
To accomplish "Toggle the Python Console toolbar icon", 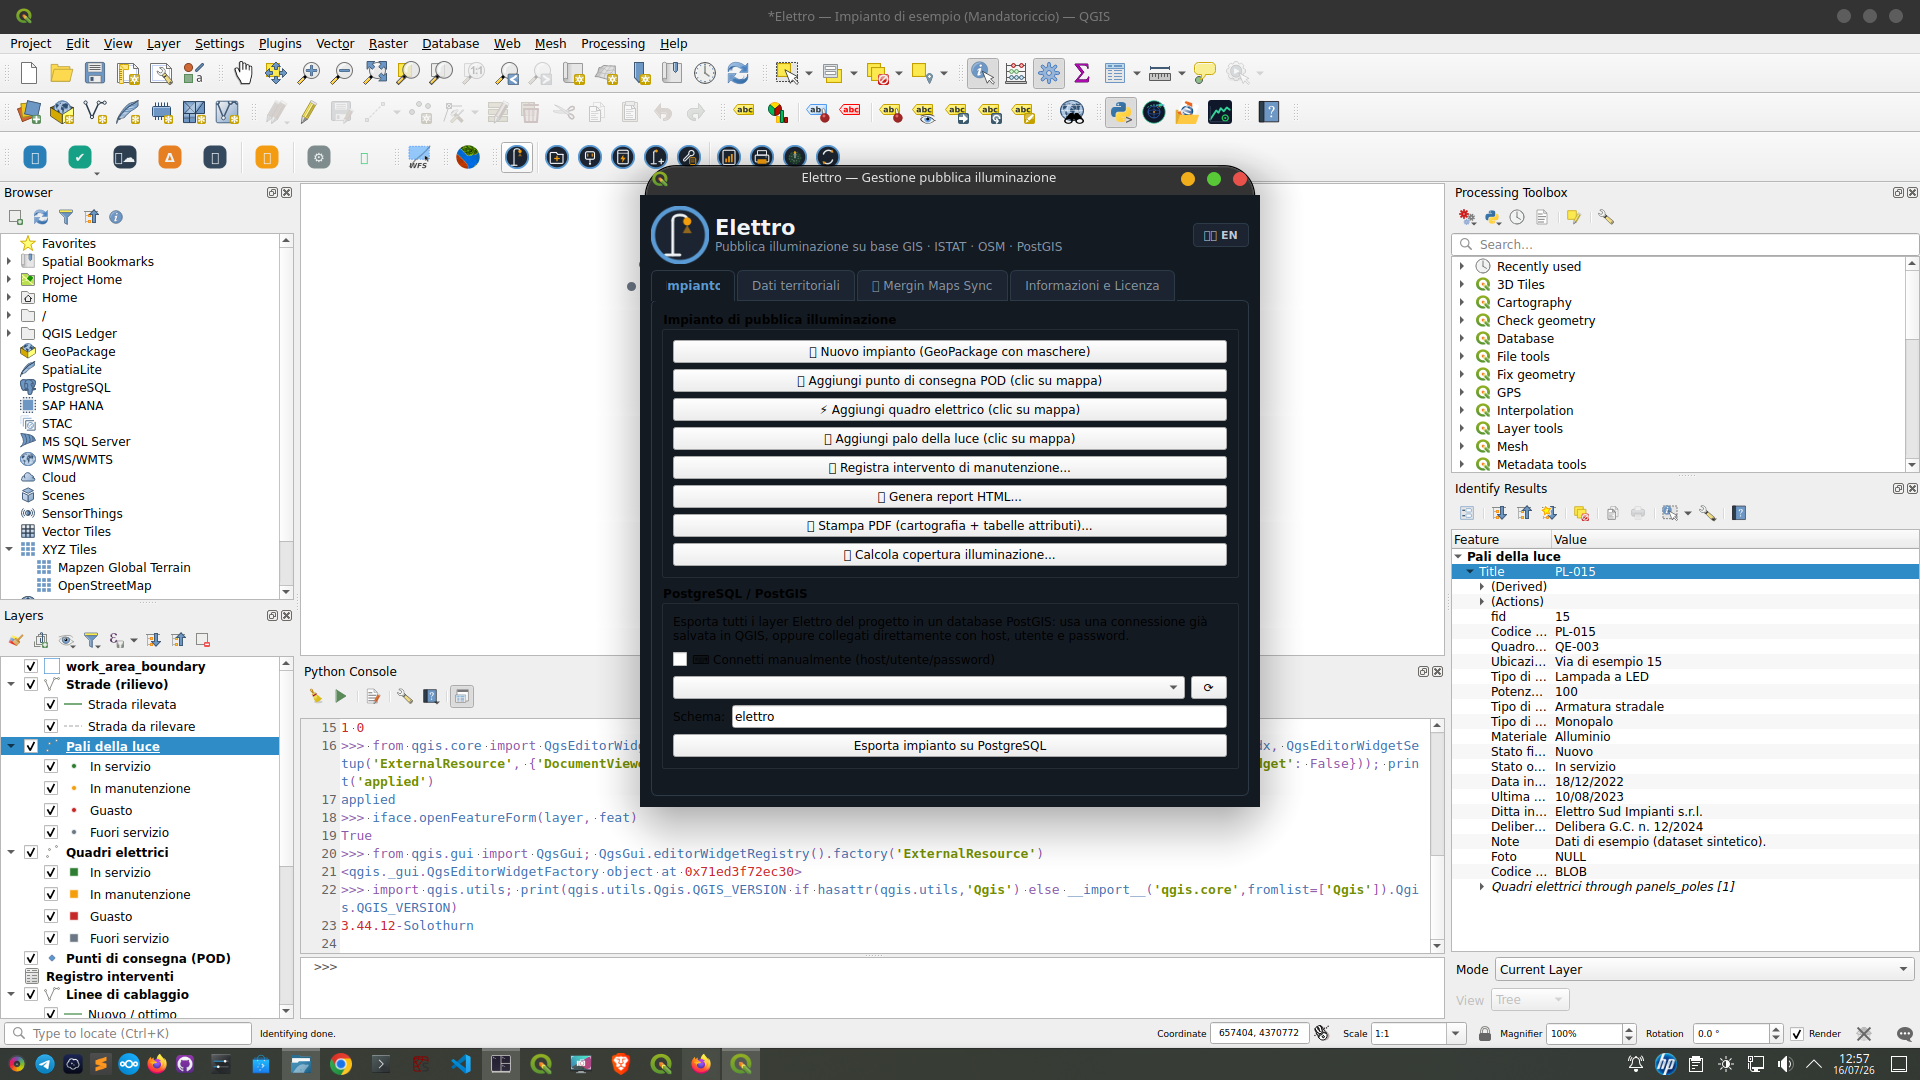I will click(x=1121, y=112).
